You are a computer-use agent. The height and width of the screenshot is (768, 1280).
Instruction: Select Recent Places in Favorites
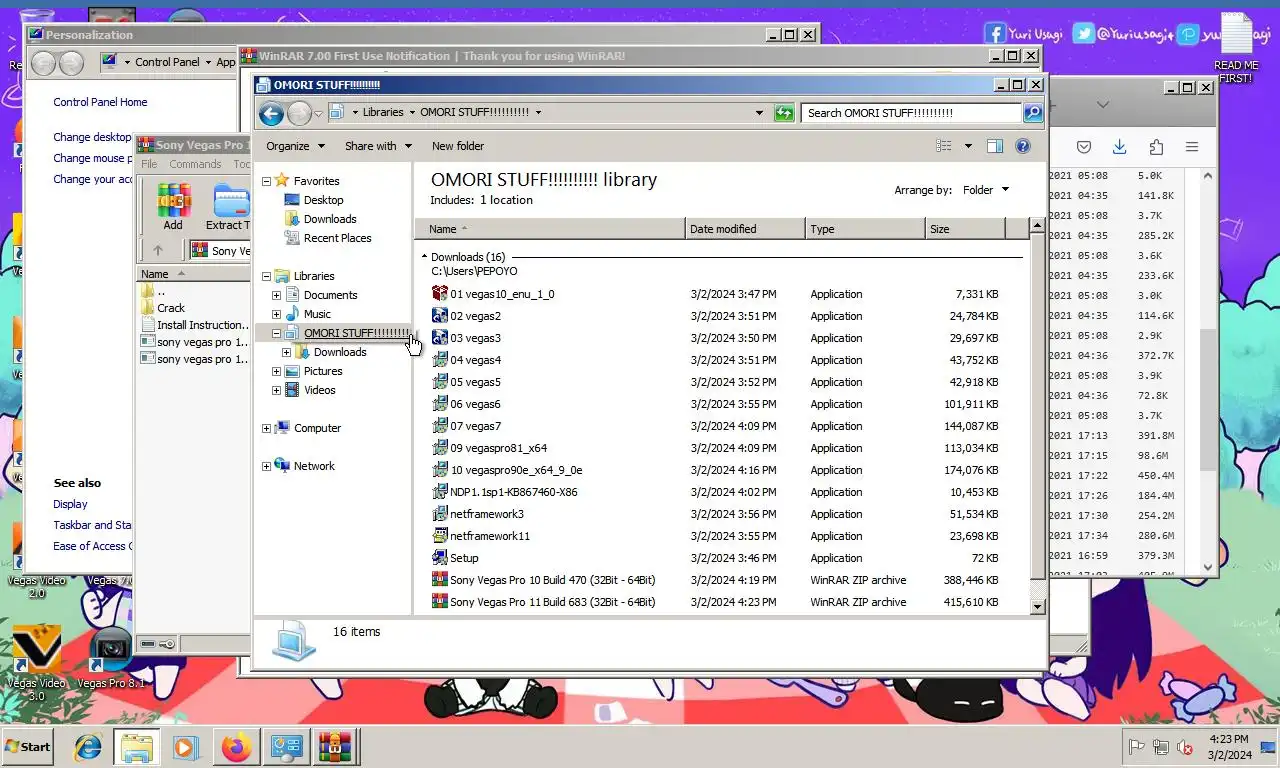point(337,238)
